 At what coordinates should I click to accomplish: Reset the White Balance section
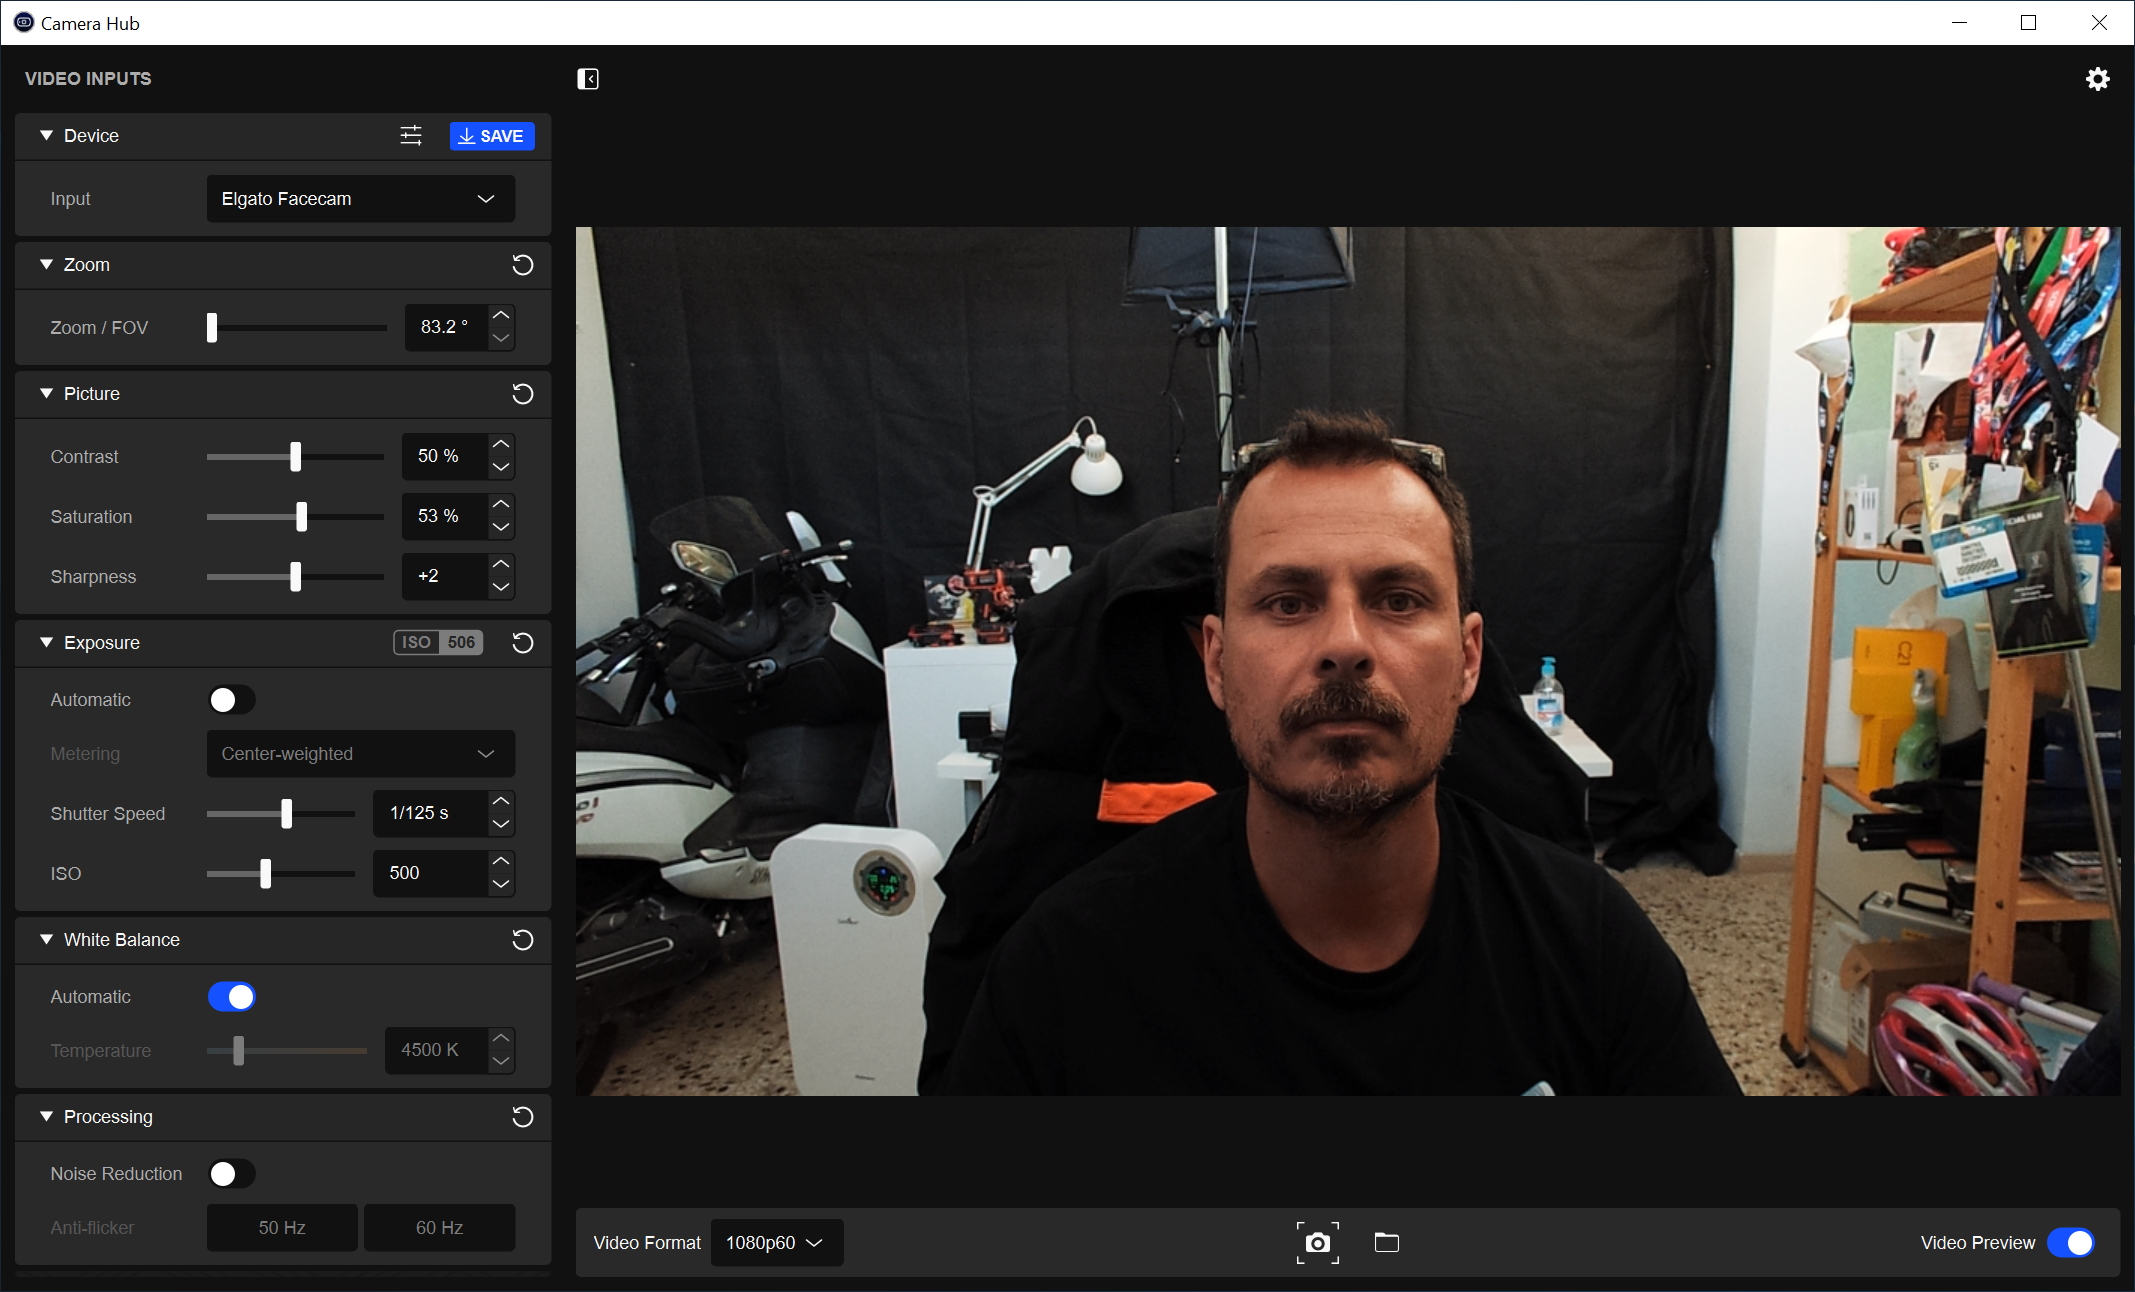pos(522,940)
